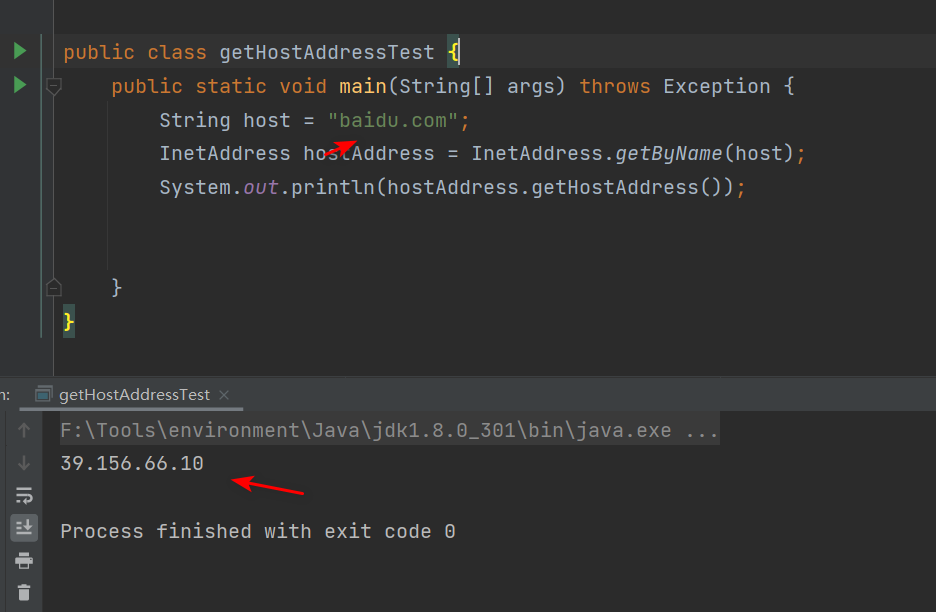
Task: Run the getHostAddressTest class from gutter
Action: click(19, 51)
